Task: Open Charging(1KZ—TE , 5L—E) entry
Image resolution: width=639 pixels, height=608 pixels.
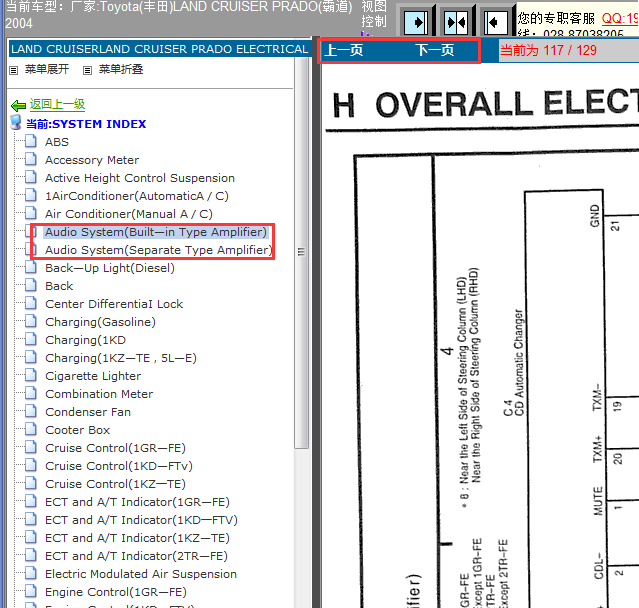Action: click(x=121, y=358)
